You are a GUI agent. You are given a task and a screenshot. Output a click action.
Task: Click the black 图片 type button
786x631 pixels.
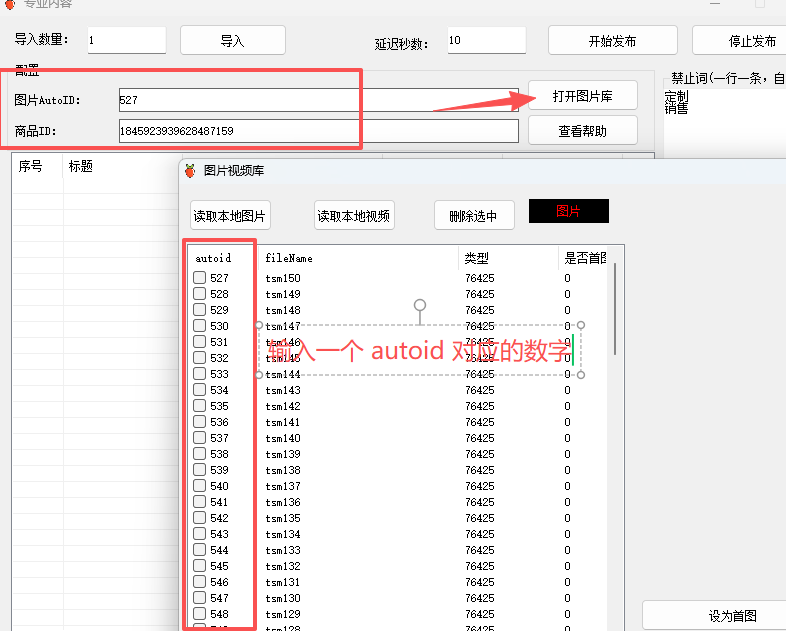[568, 211]
